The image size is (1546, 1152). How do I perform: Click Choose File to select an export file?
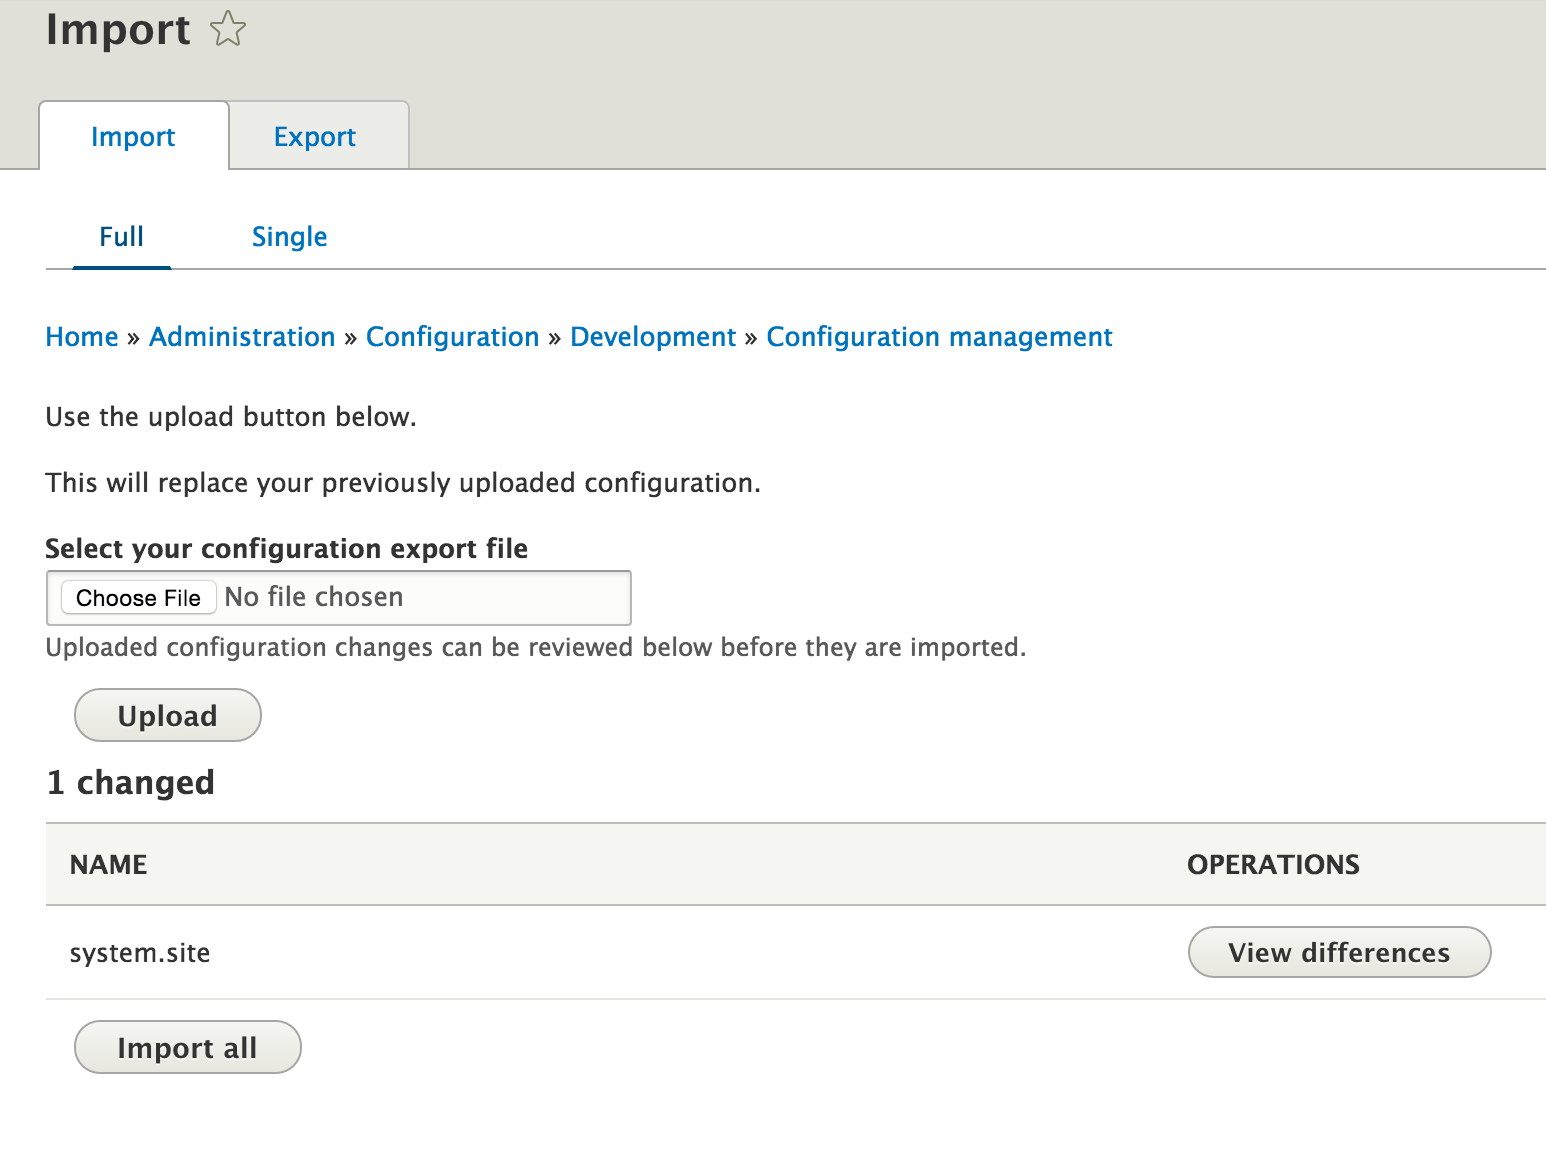137,597
